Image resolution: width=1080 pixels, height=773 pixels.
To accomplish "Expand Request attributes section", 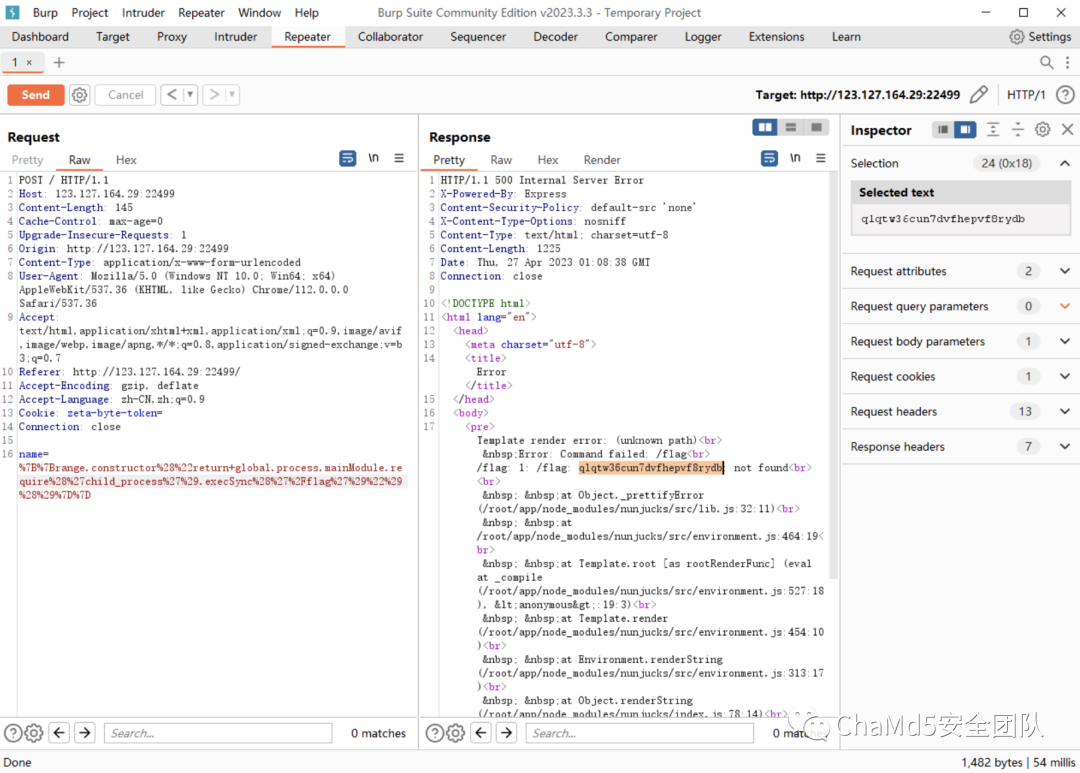I will tap(1064, 271).
